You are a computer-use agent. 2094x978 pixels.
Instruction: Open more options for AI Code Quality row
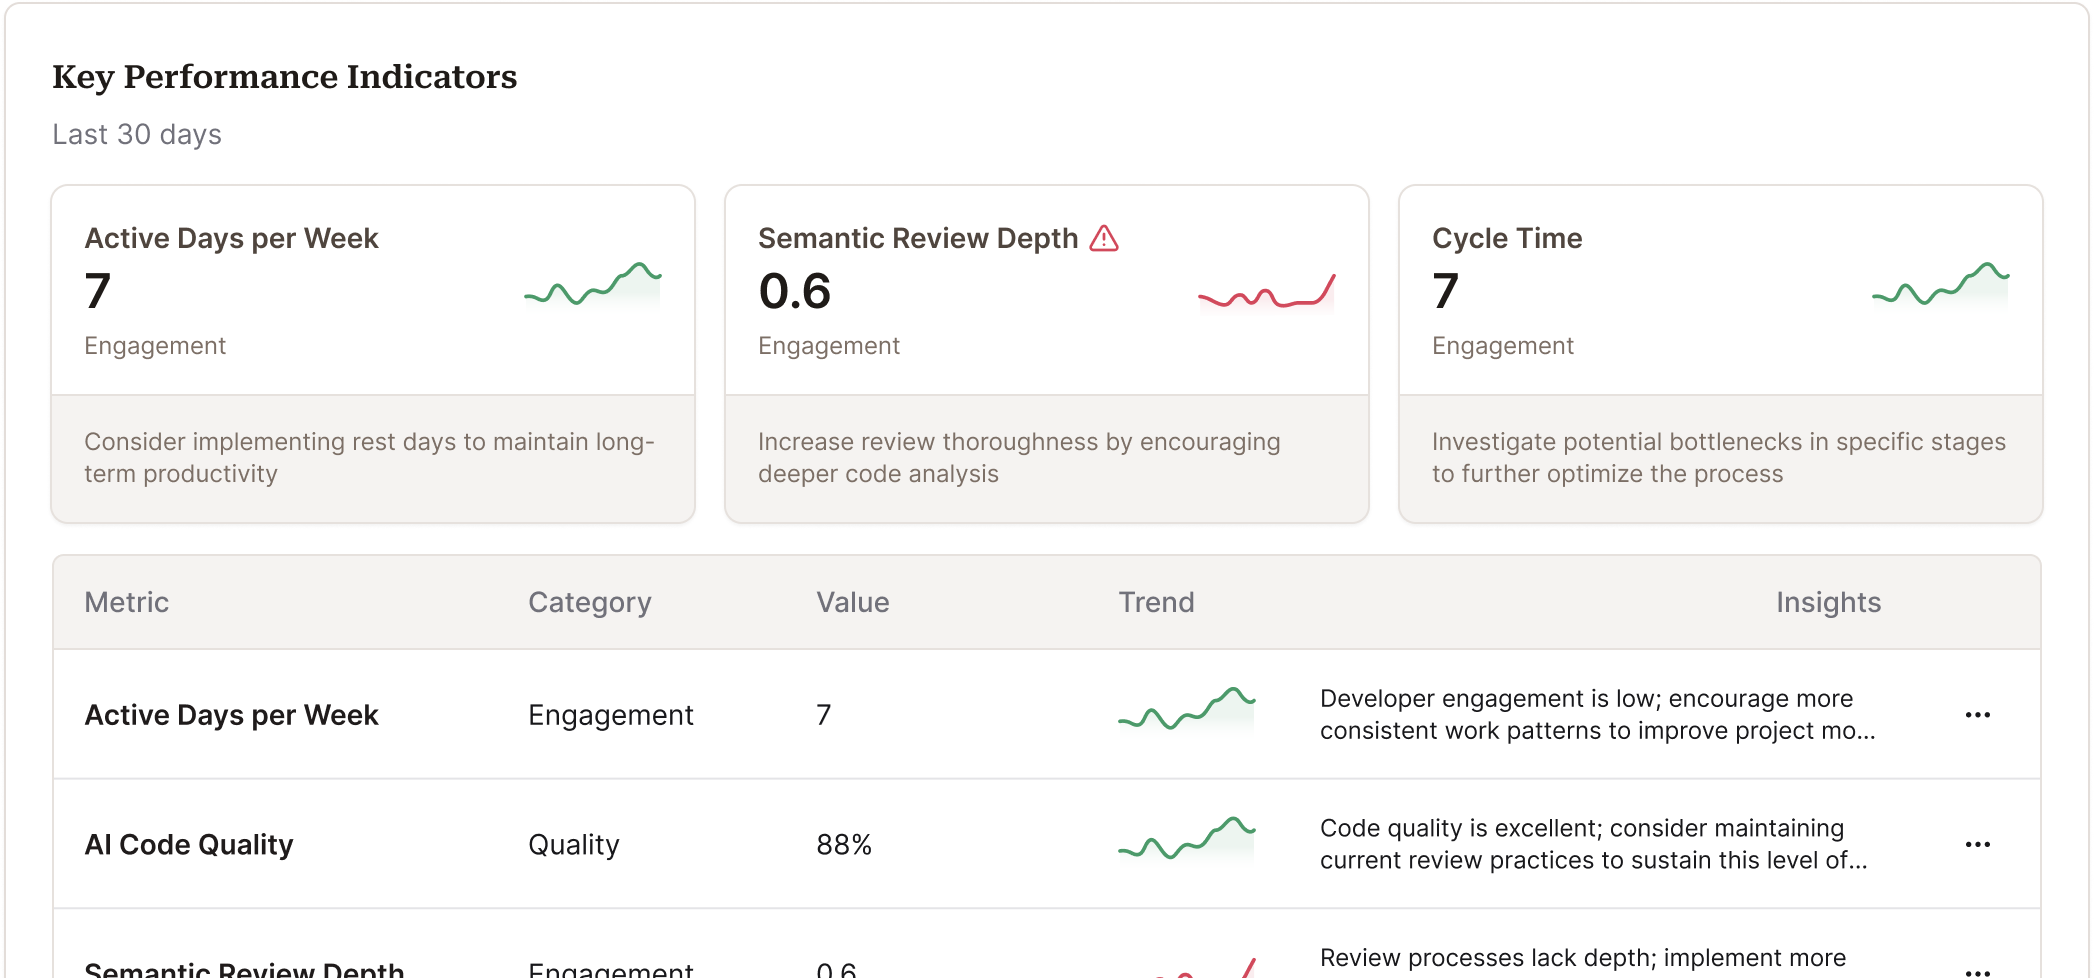tap(1977, 845)
